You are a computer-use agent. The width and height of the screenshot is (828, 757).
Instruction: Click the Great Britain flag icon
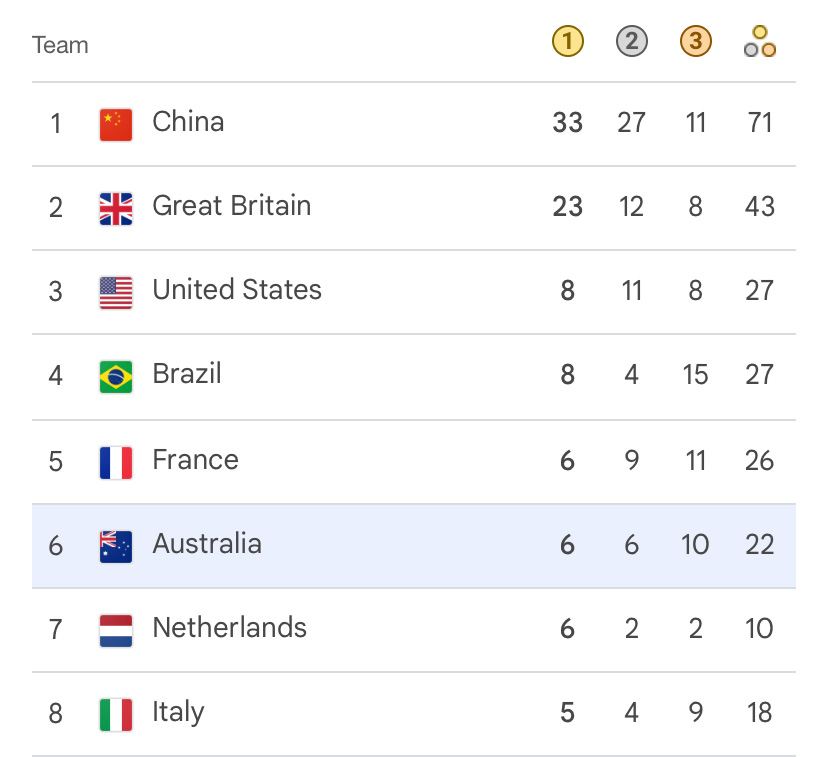[116, 209]
